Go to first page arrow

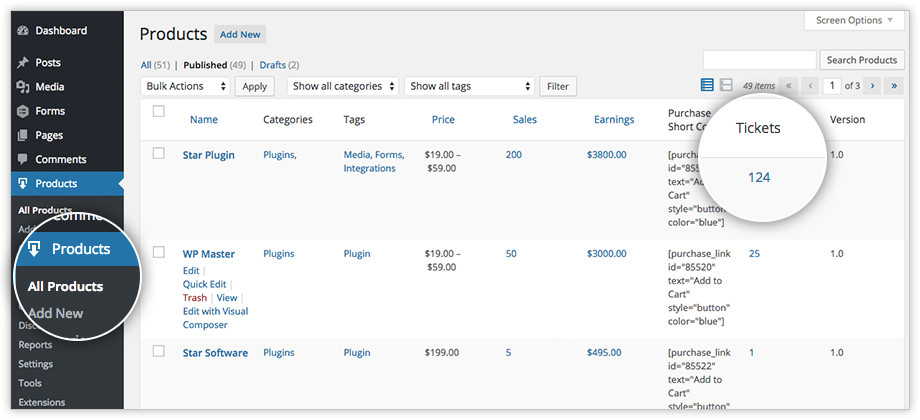[789, 86]
